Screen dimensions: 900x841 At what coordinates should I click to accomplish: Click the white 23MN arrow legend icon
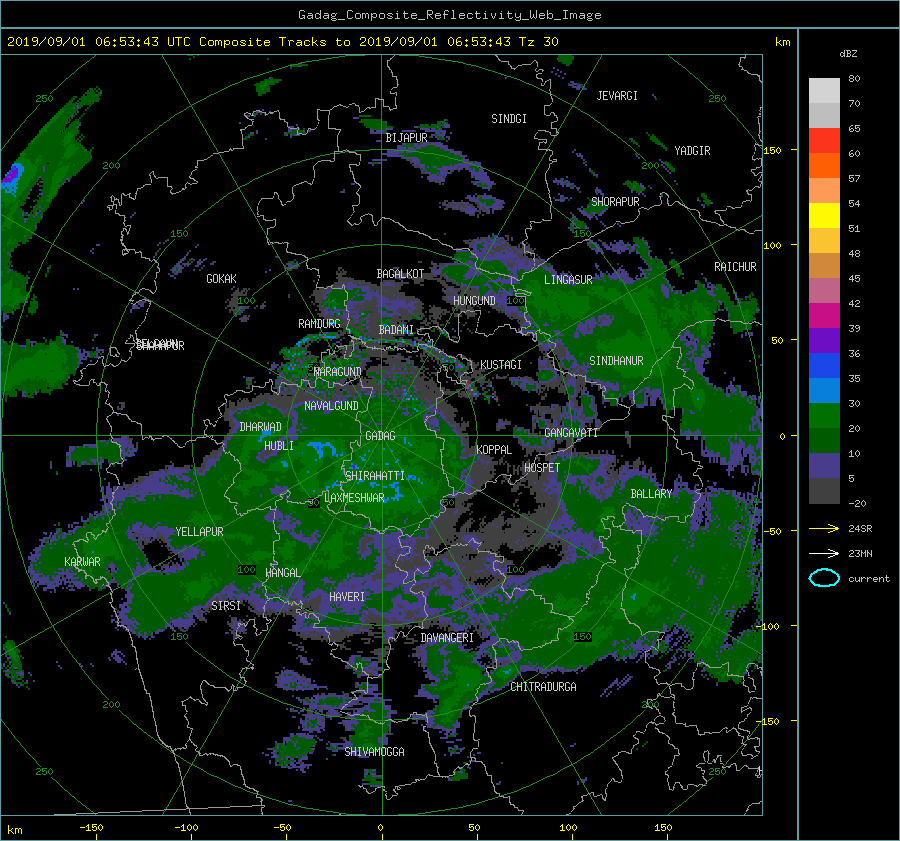click(x=824, y=553)
